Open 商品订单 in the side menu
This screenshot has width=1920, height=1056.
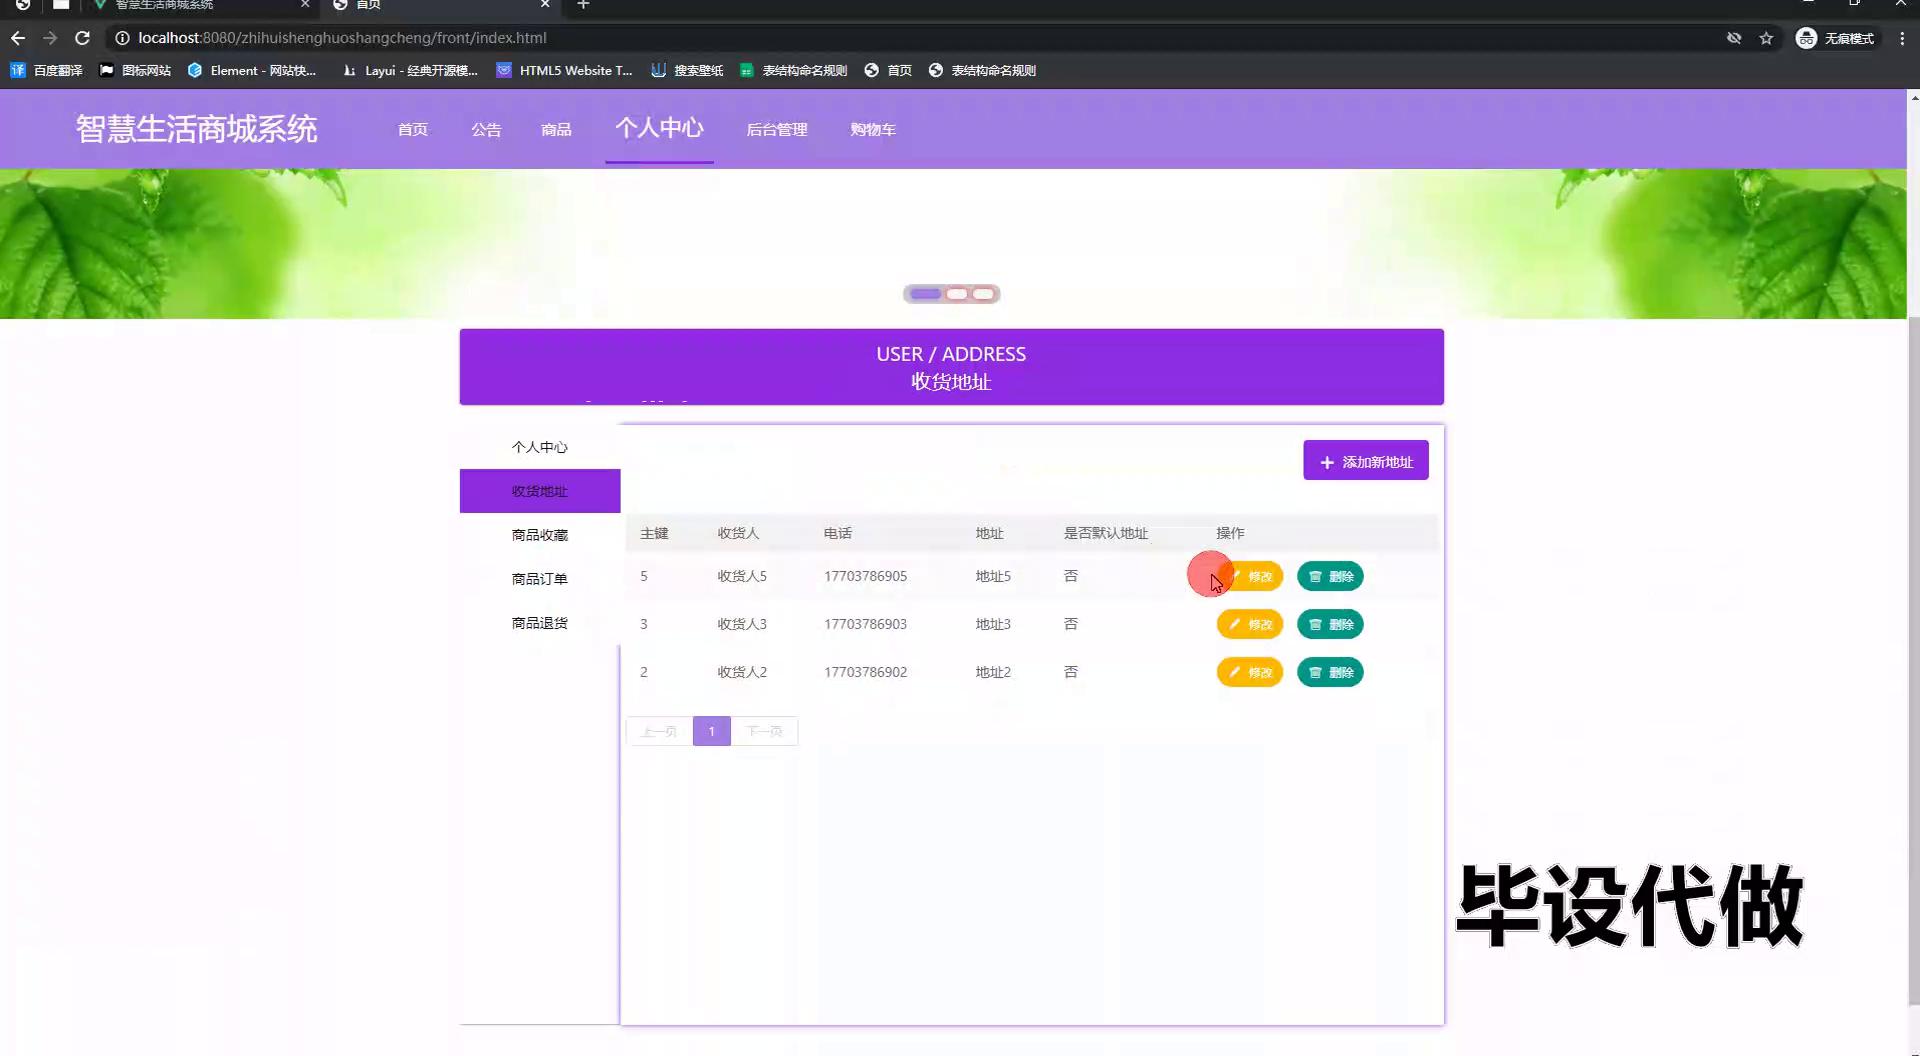[x=539, y=579]
